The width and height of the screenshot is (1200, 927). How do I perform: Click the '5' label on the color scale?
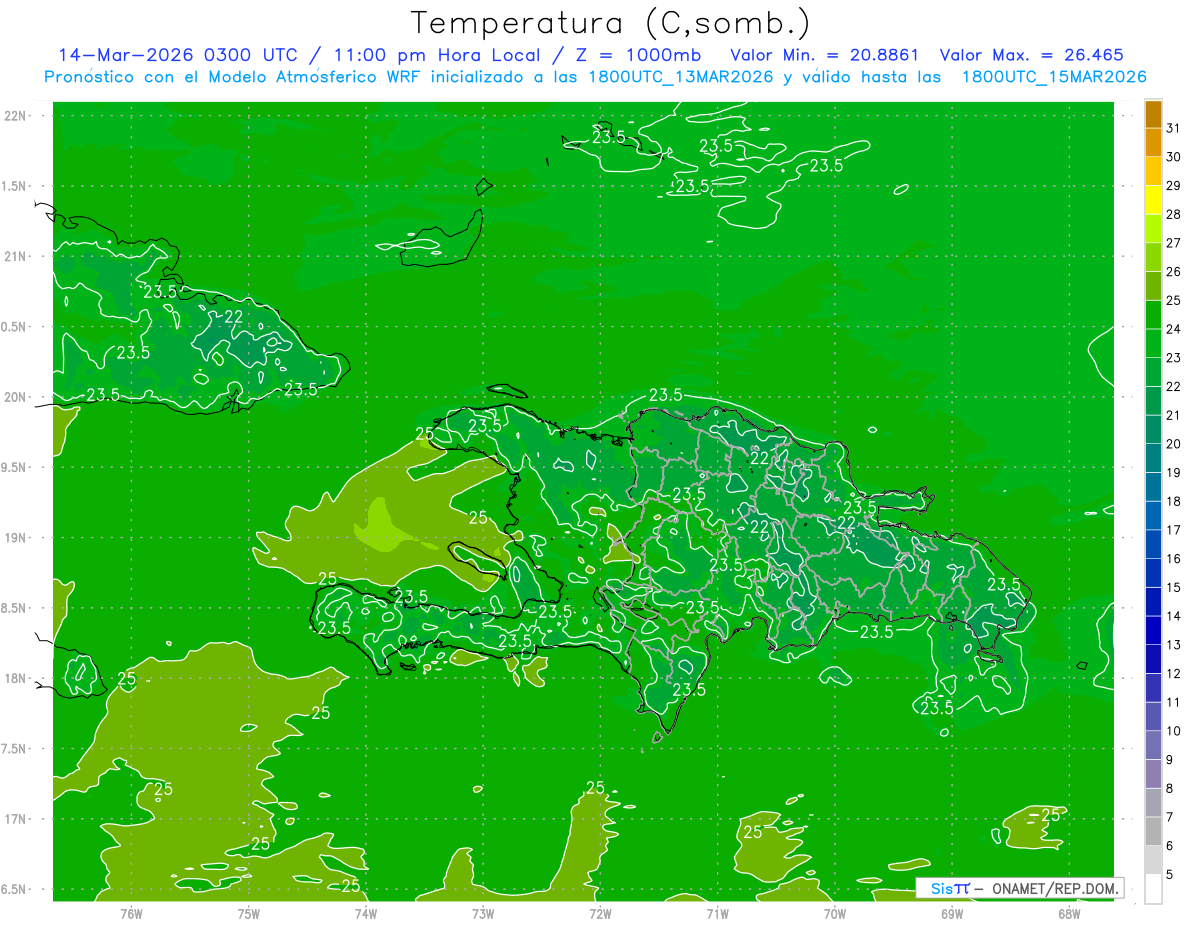point(1170,874)
